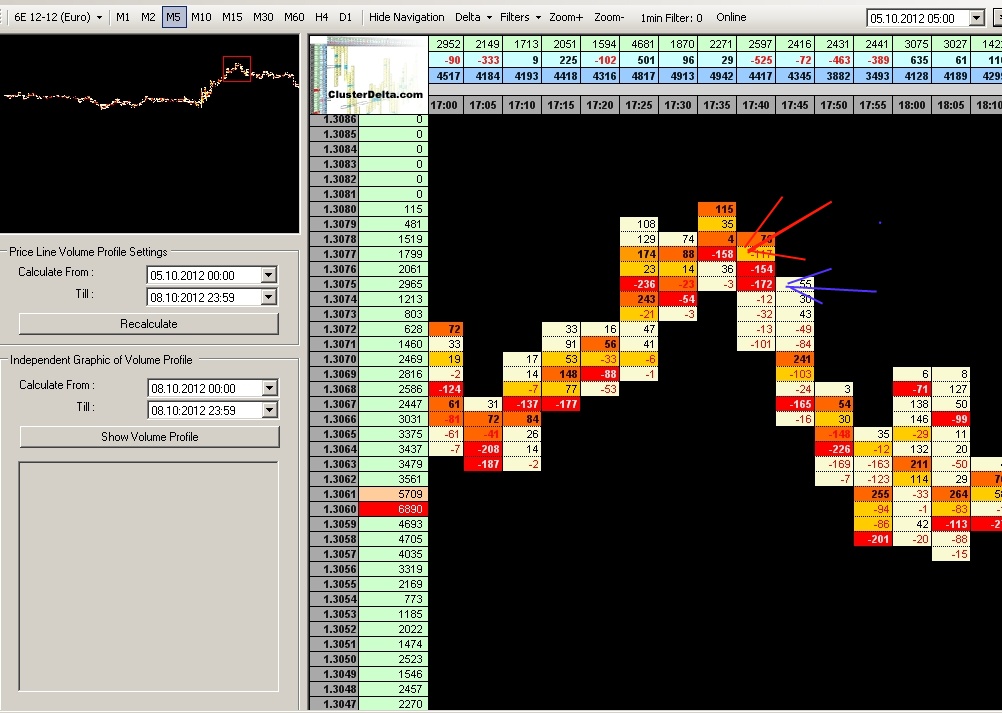Open the 6E 12-12 (Euro) instrument dropdown

58,17
